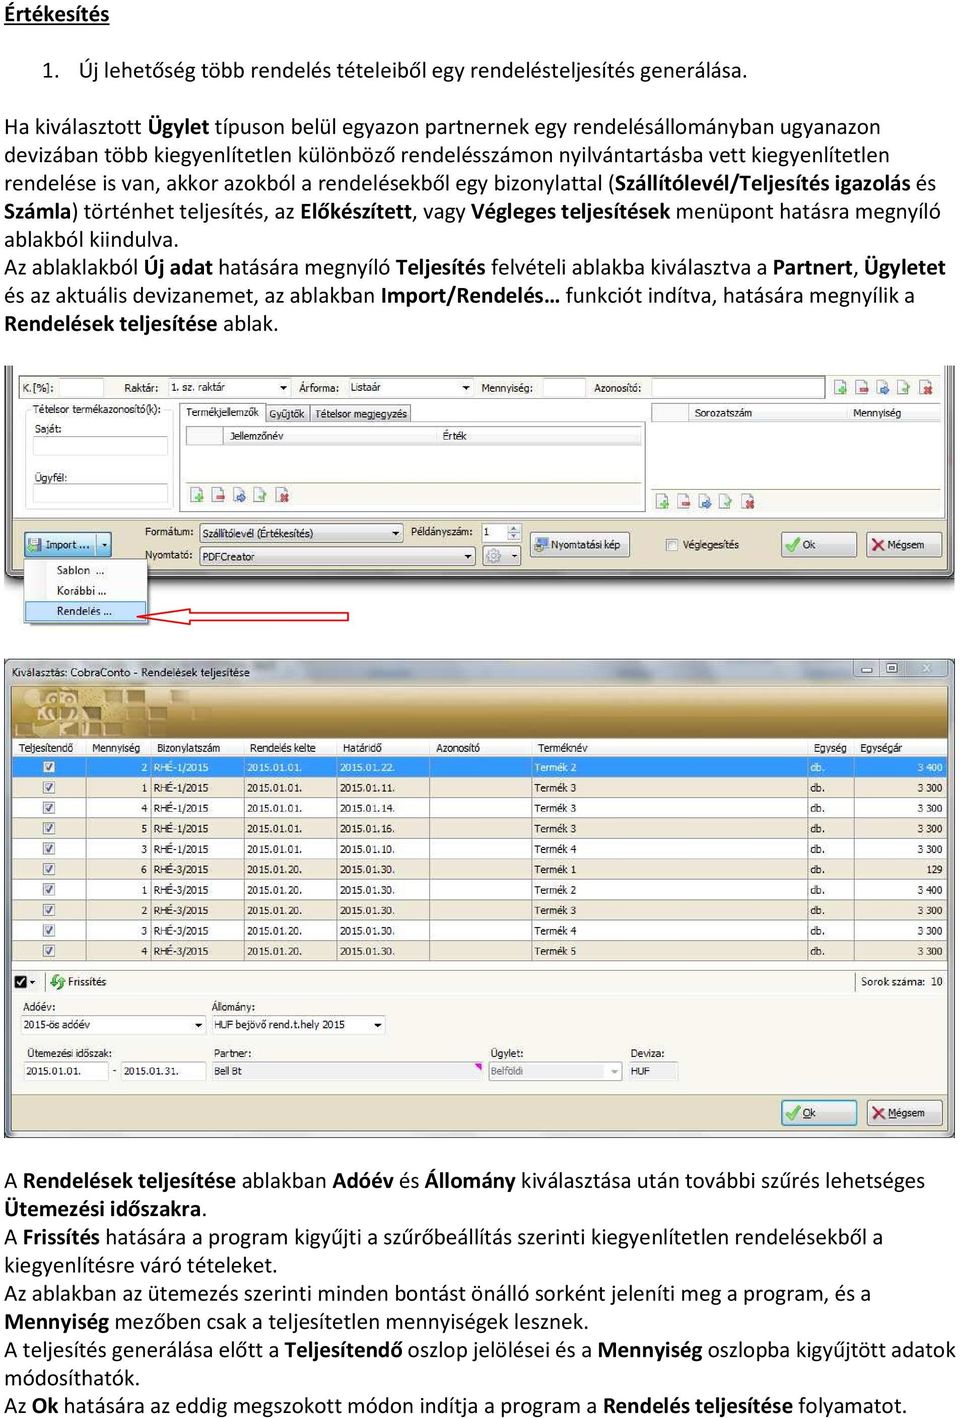Viewport: 960px width, 1418px height.
Task: Click copy page icon beside Azonosító field
Action: point(904,387)
